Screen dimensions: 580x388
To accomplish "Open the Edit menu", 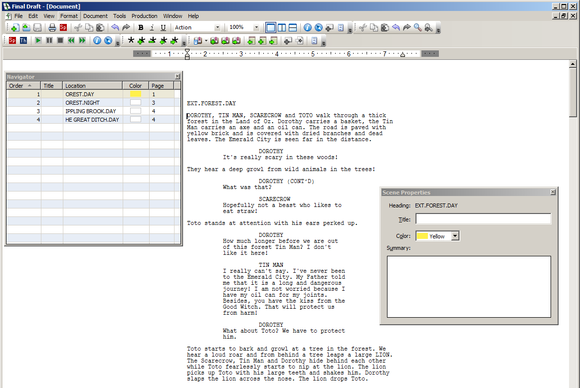I will click(x=33, y=16).
